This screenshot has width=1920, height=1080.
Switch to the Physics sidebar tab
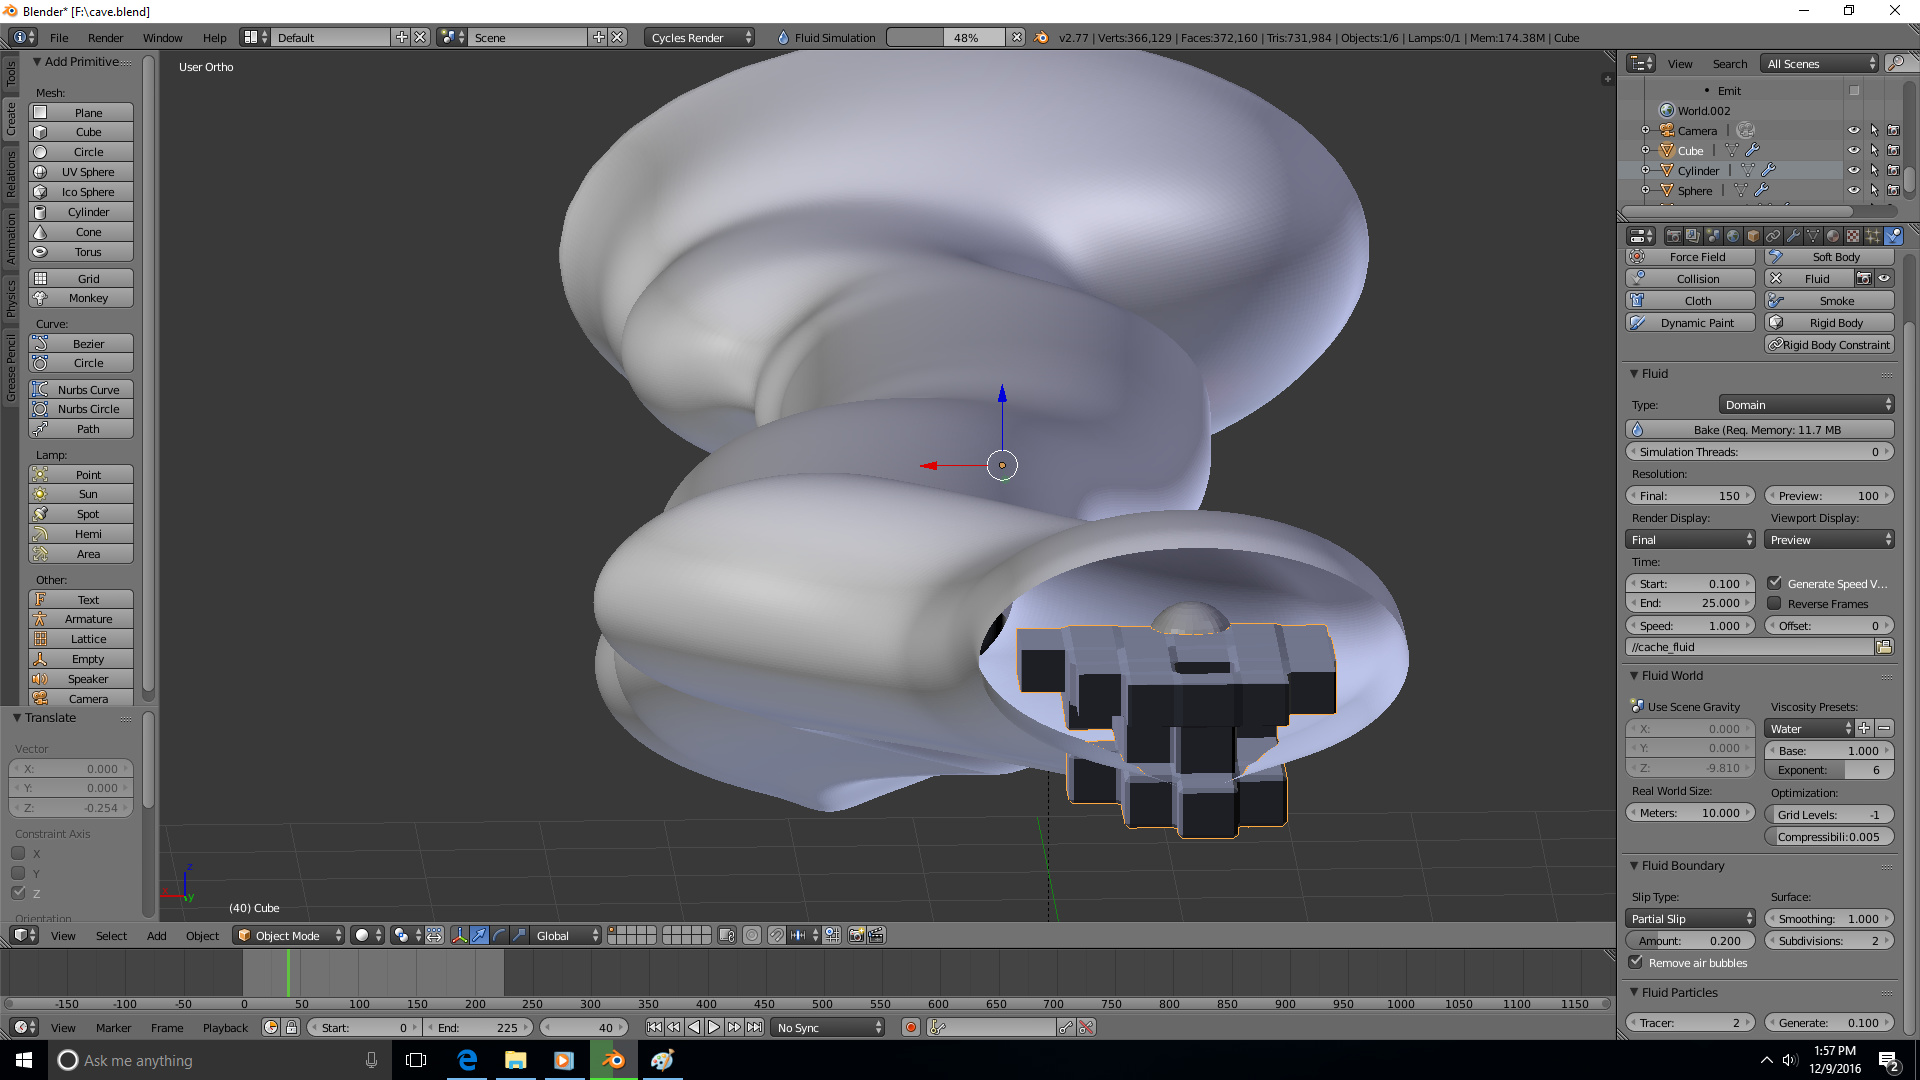[x=11, y=297]
